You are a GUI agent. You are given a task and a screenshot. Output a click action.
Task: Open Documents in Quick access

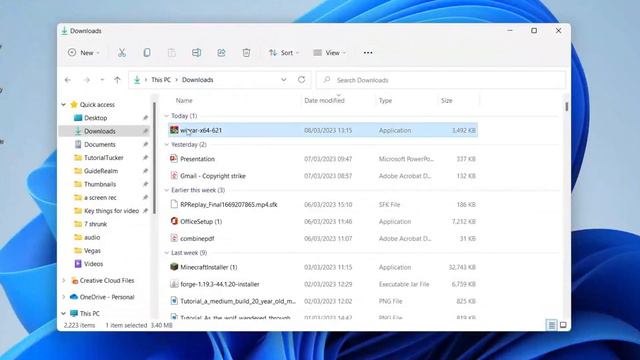[x=100, y=144]
